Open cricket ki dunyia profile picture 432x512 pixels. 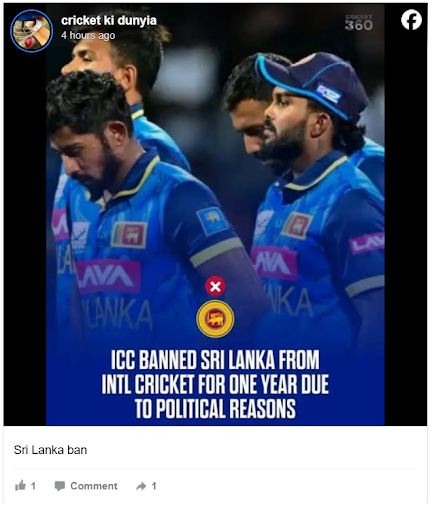(31, 31)
